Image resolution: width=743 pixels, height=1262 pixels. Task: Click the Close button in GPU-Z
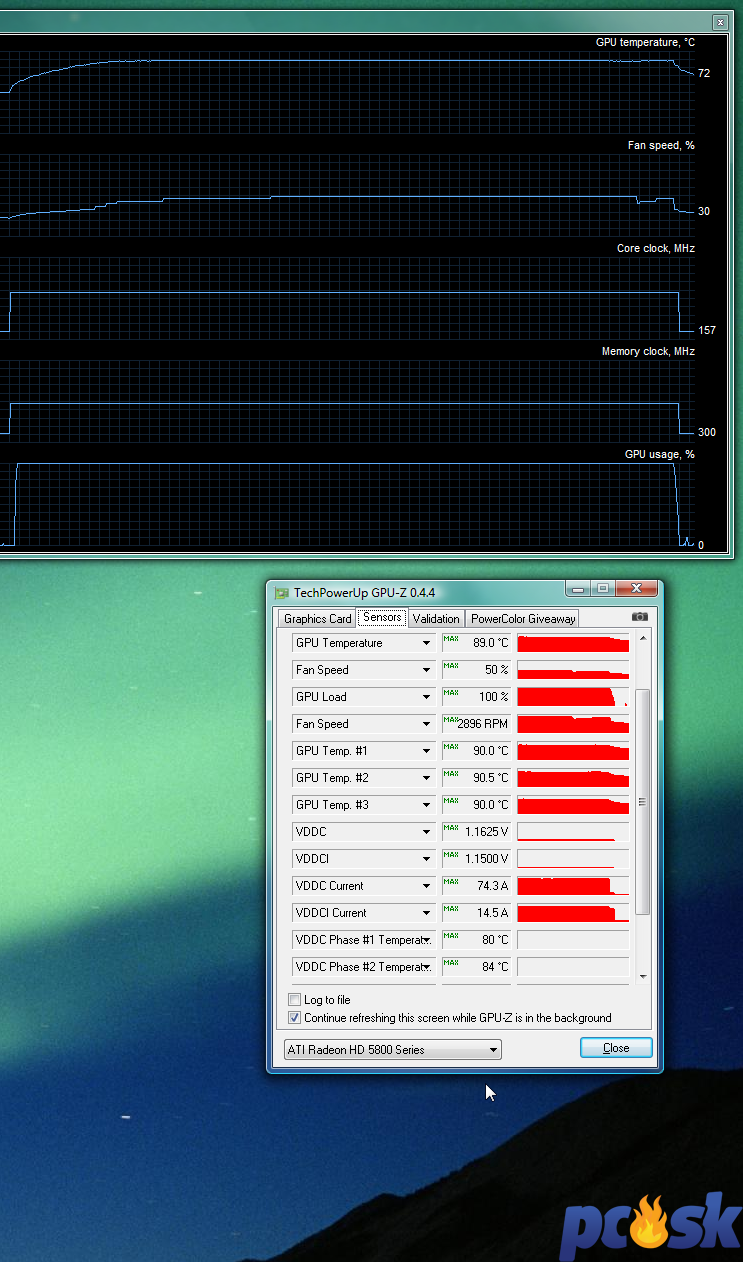point(616,1048)
